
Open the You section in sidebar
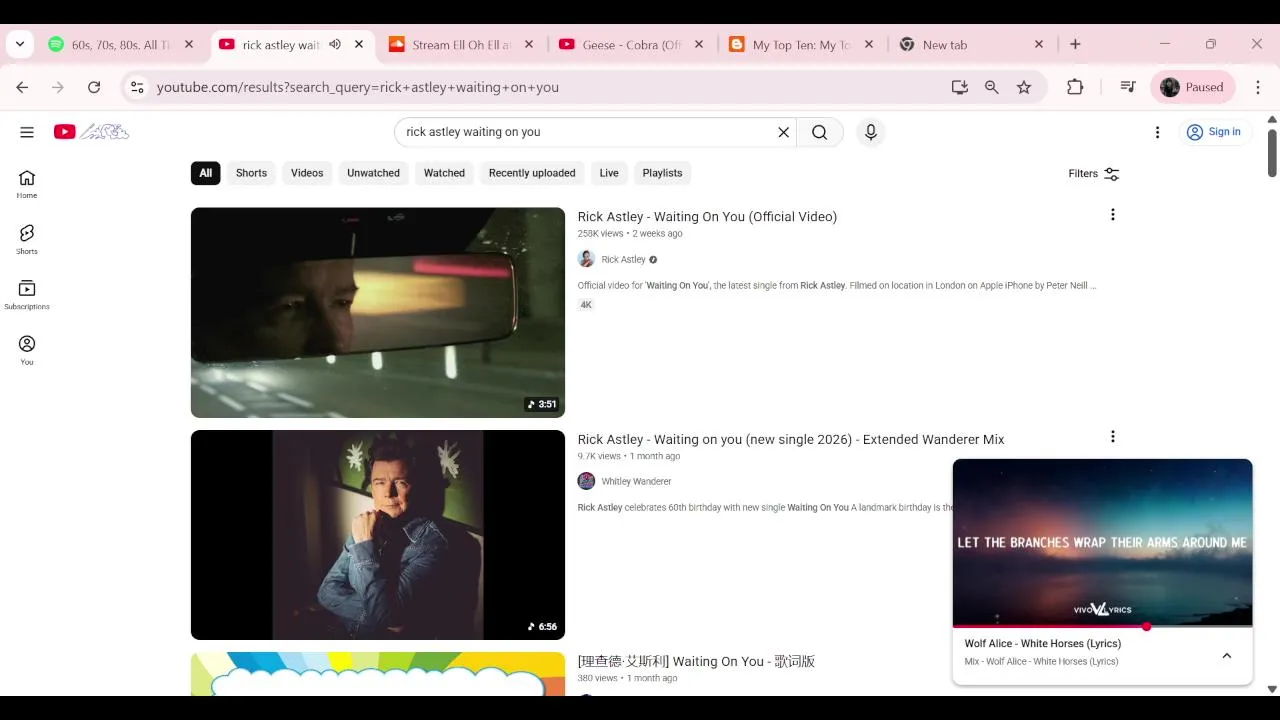pyautogui.click(x=27, y=350)
